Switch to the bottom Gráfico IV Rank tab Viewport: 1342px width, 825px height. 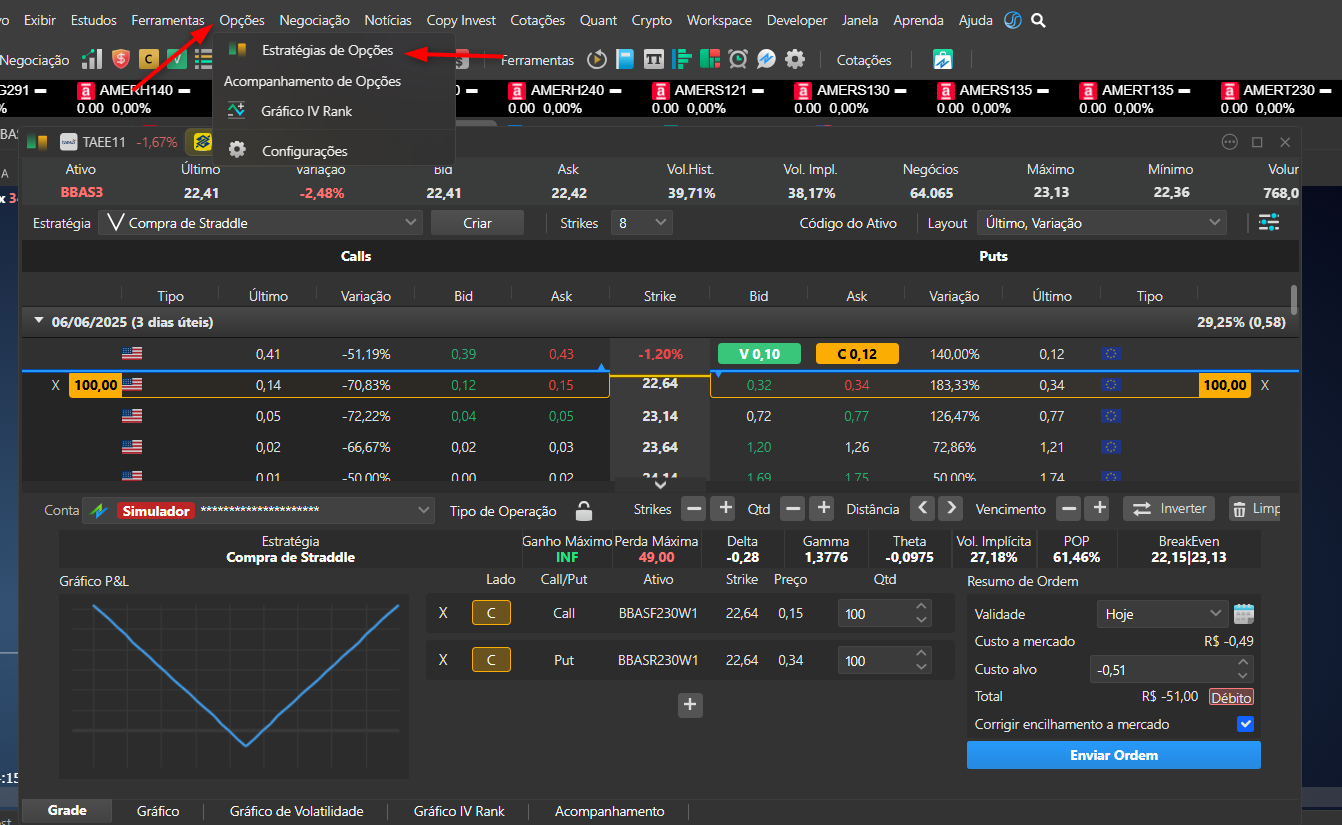(459, 811)
